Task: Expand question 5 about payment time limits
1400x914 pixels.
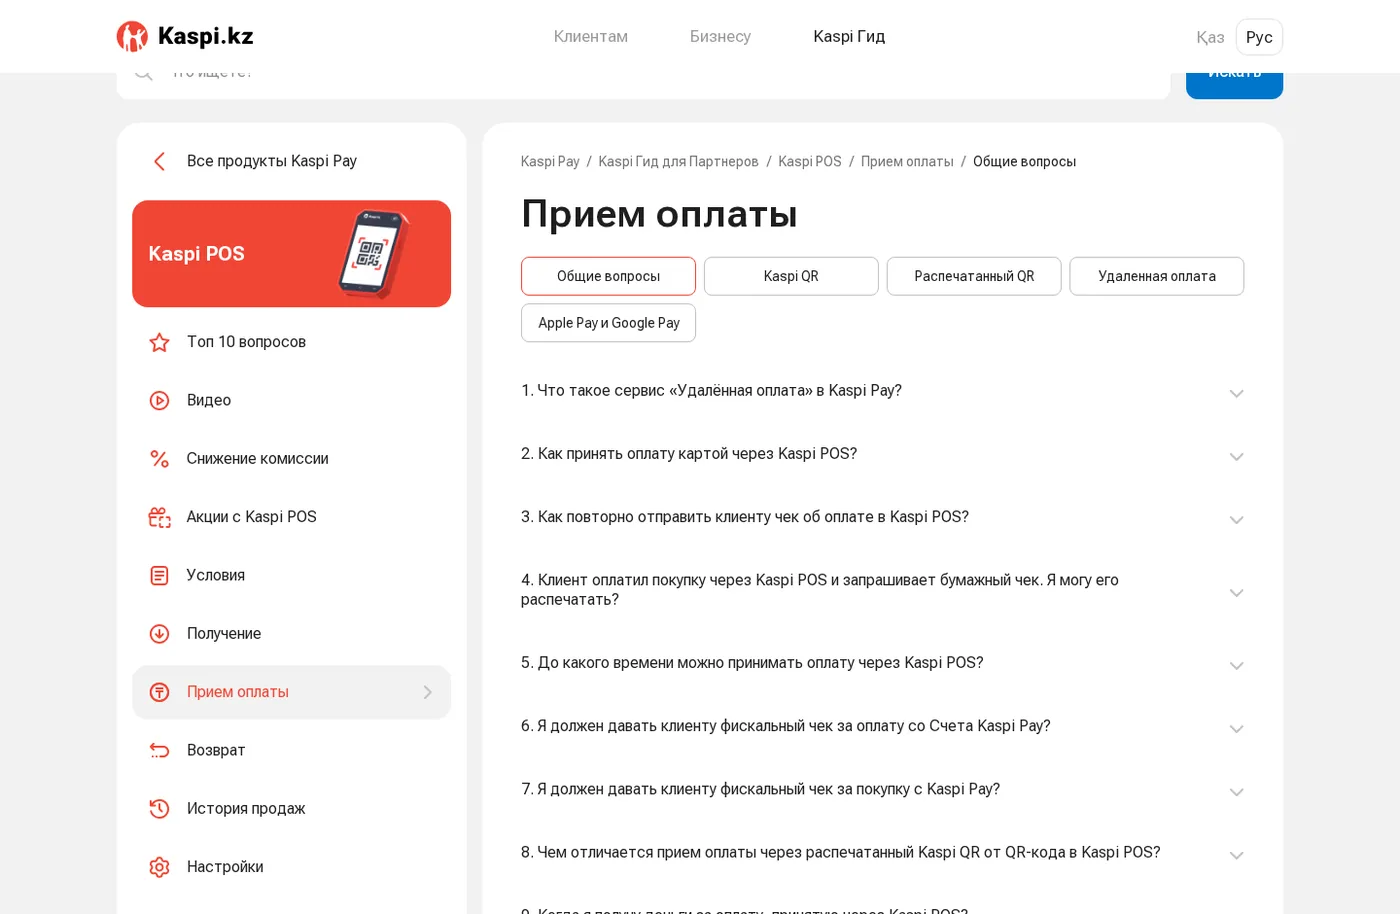Action: click(882, 663)
